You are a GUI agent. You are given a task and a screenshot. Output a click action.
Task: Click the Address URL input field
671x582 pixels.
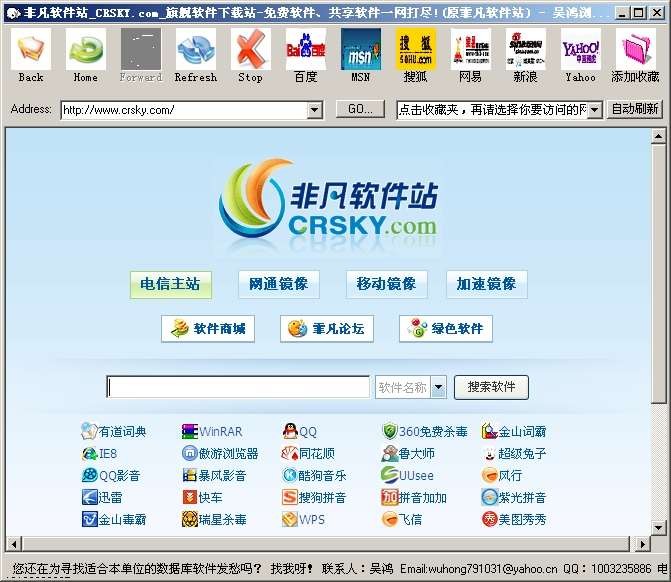(184, 110)
